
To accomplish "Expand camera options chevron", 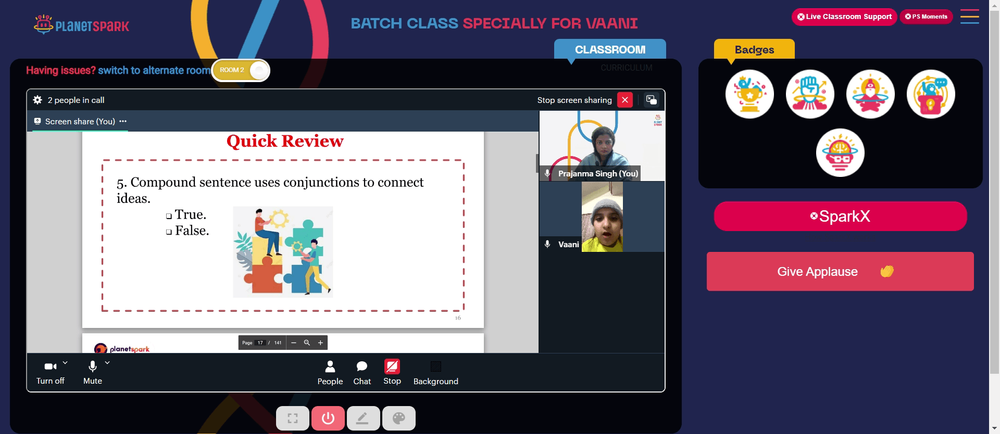I will tap(65, 363).
